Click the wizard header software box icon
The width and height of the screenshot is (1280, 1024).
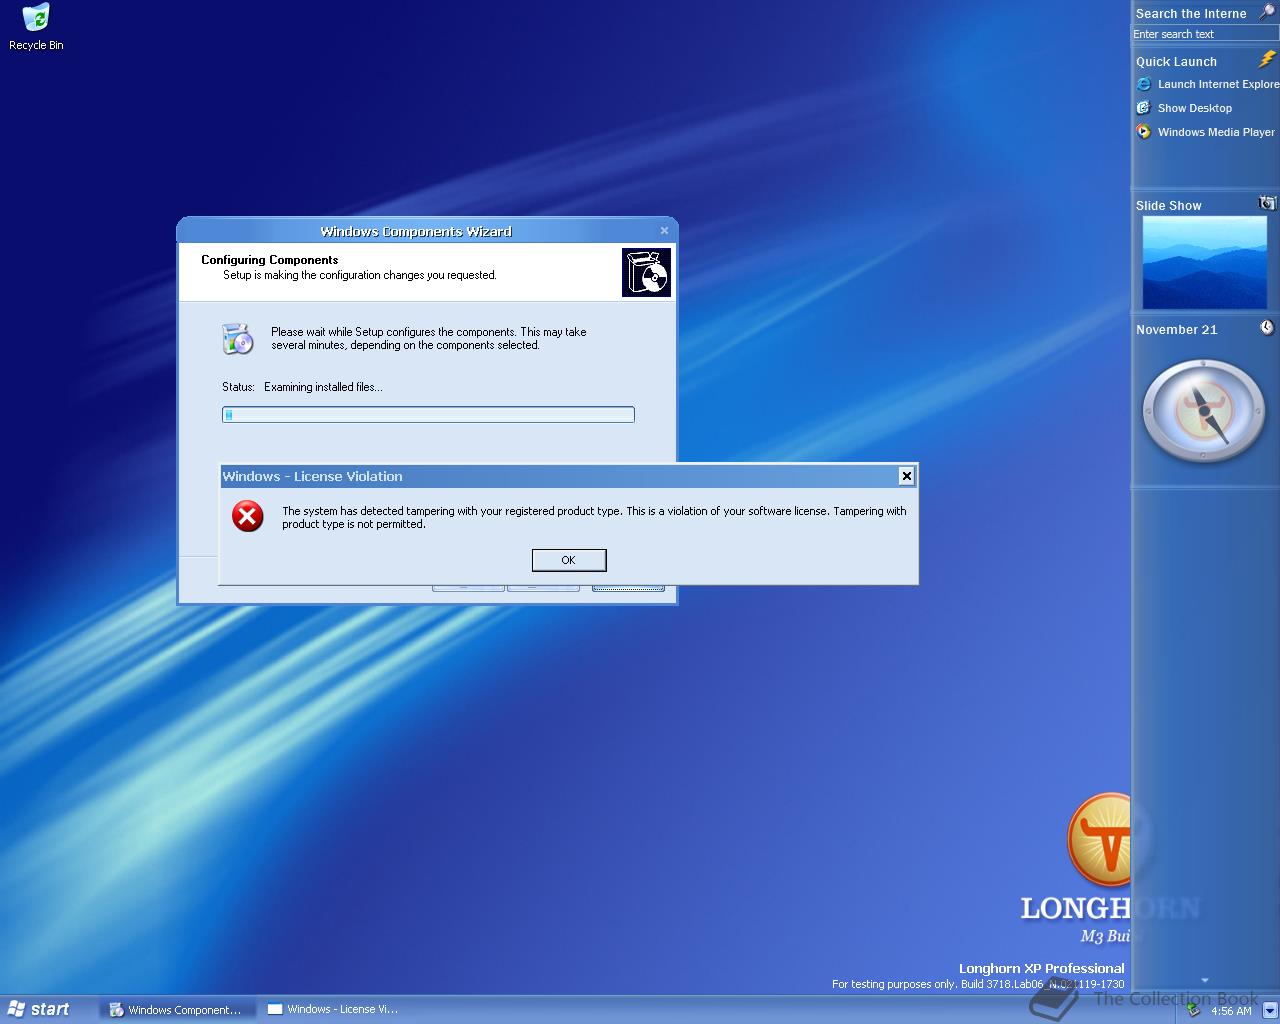click(646, 272)
